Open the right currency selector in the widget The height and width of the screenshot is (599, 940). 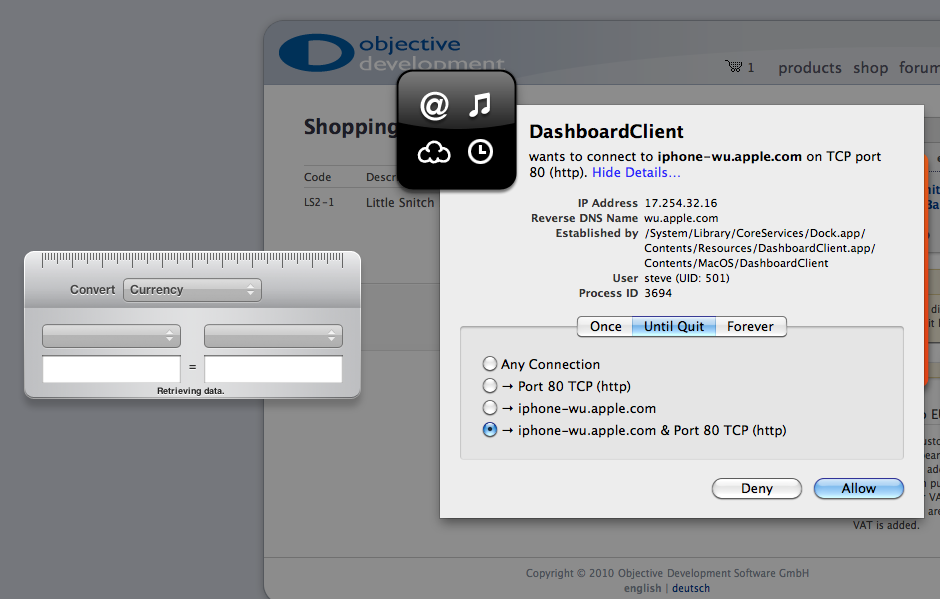point(273,336)
